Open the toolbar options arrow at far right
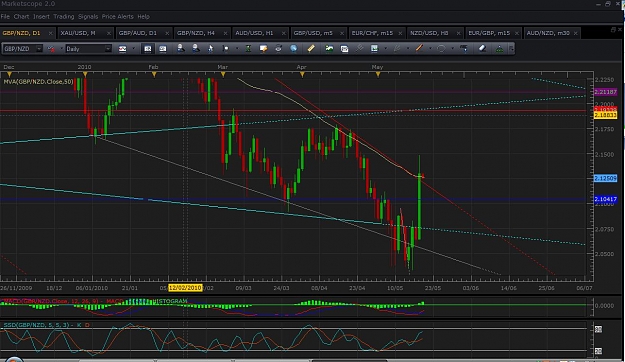This screenshot has width=625, height=362. click(x=511, y=49)
